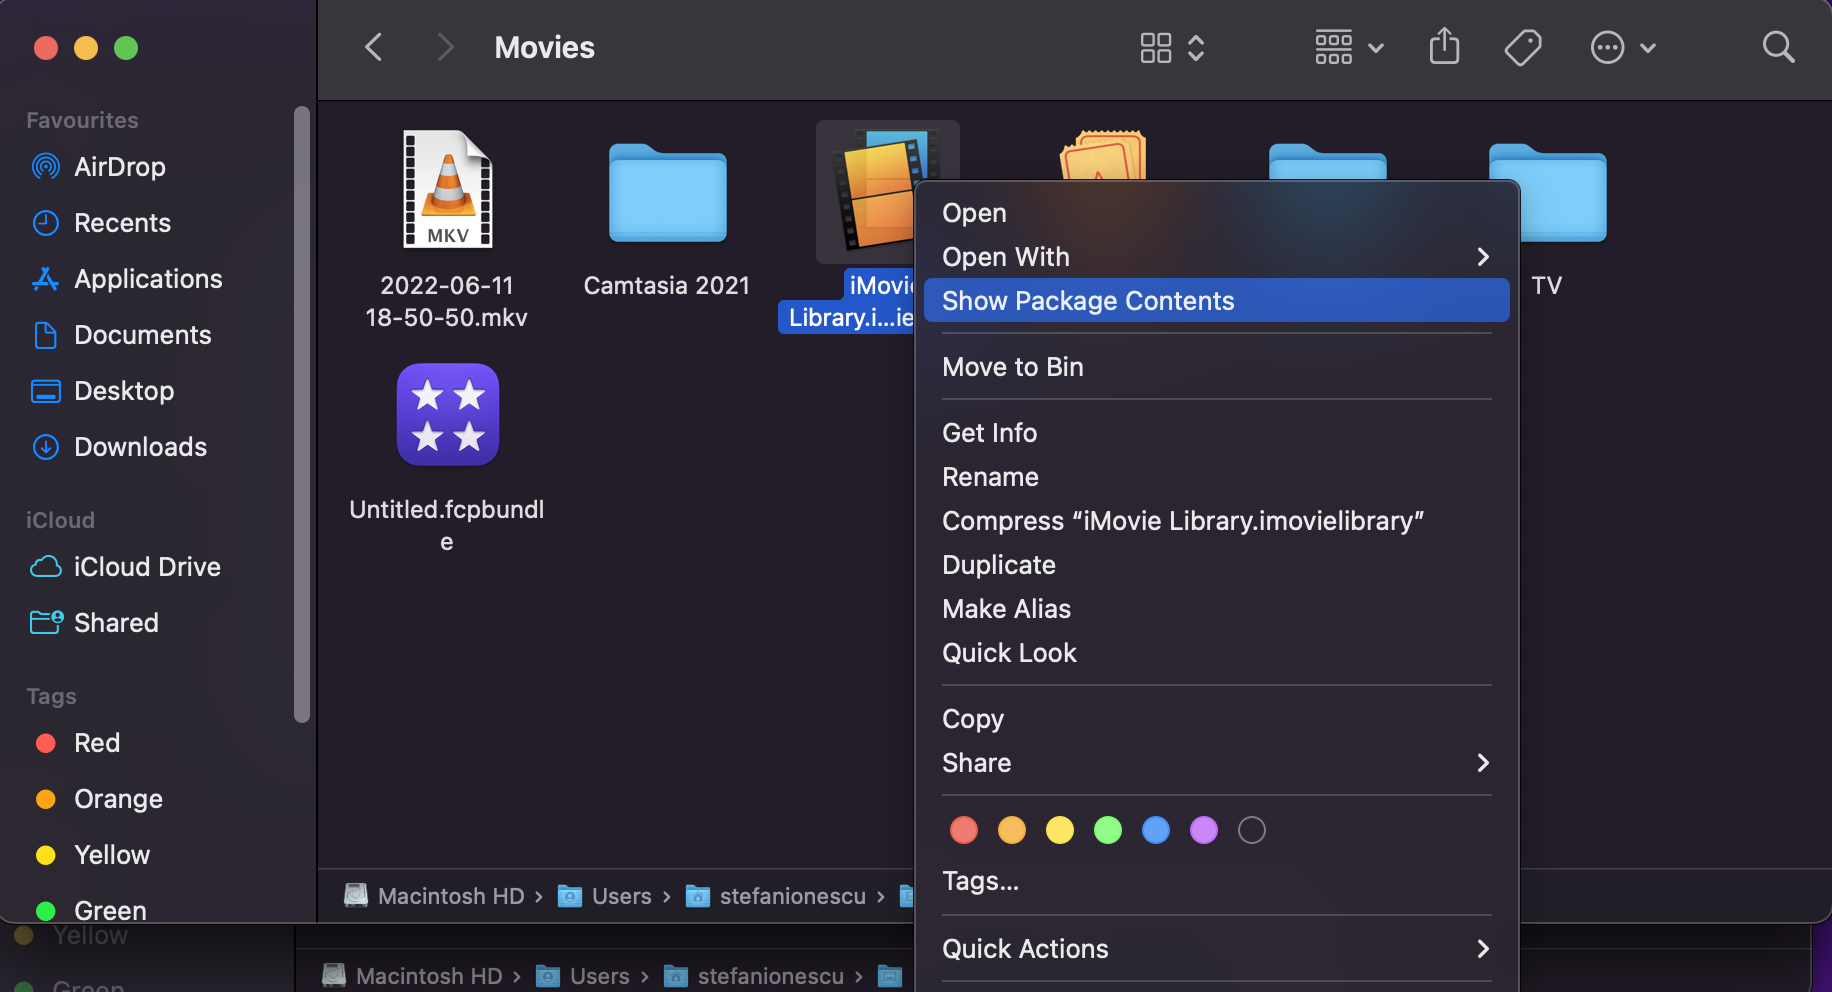Apply the red tag color swatch

pos(963,829)
